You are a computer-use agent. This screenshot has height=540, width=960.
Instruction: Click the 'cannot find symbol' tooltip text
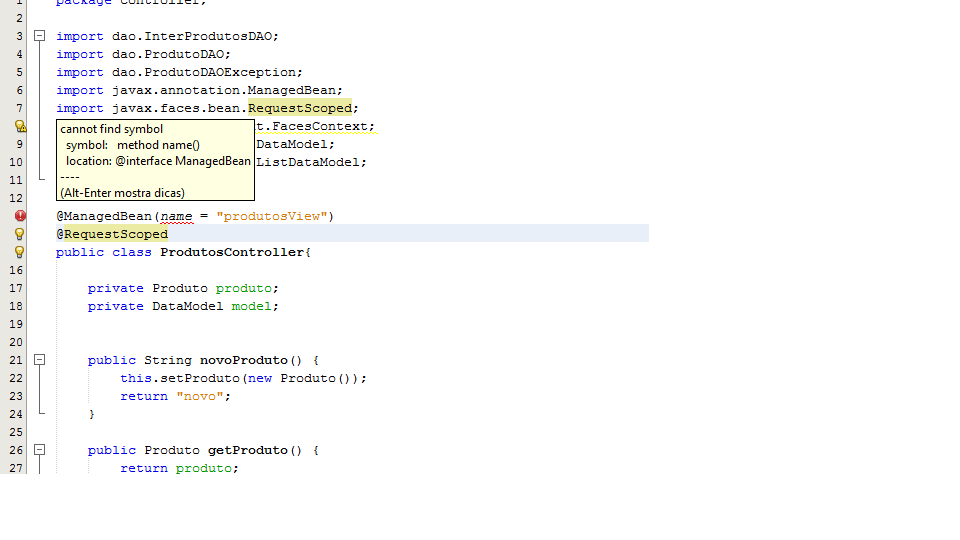(x=111, y=129)
